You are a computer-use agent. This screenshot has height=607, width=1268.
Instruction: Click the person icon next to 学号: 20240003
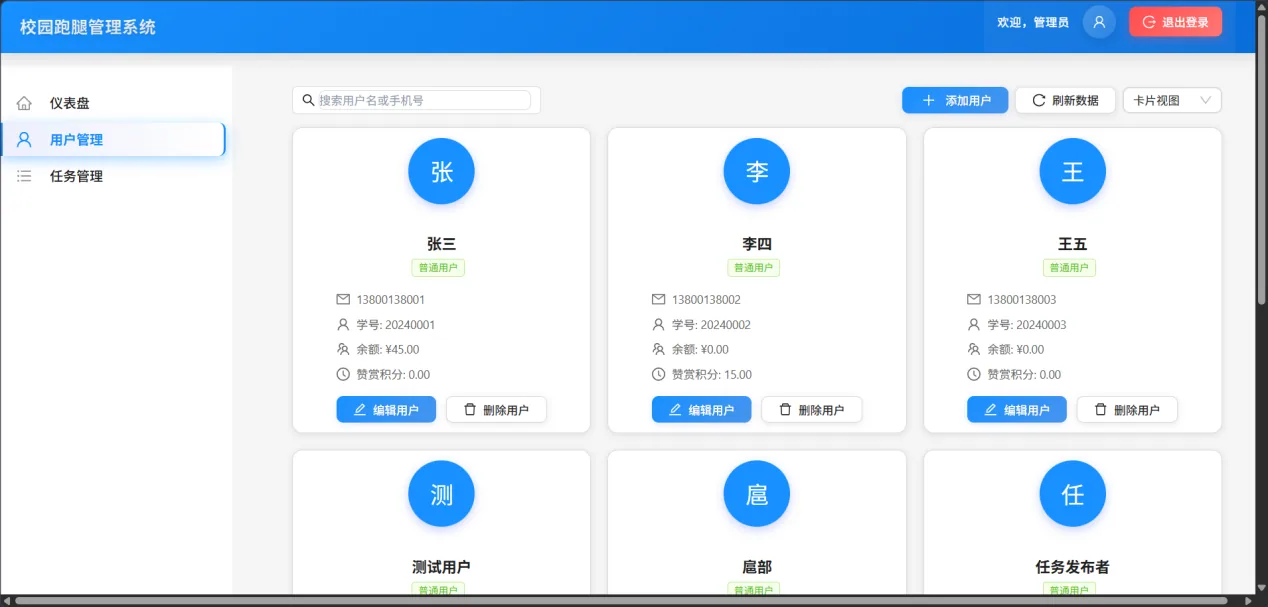(x=974, y=324)
